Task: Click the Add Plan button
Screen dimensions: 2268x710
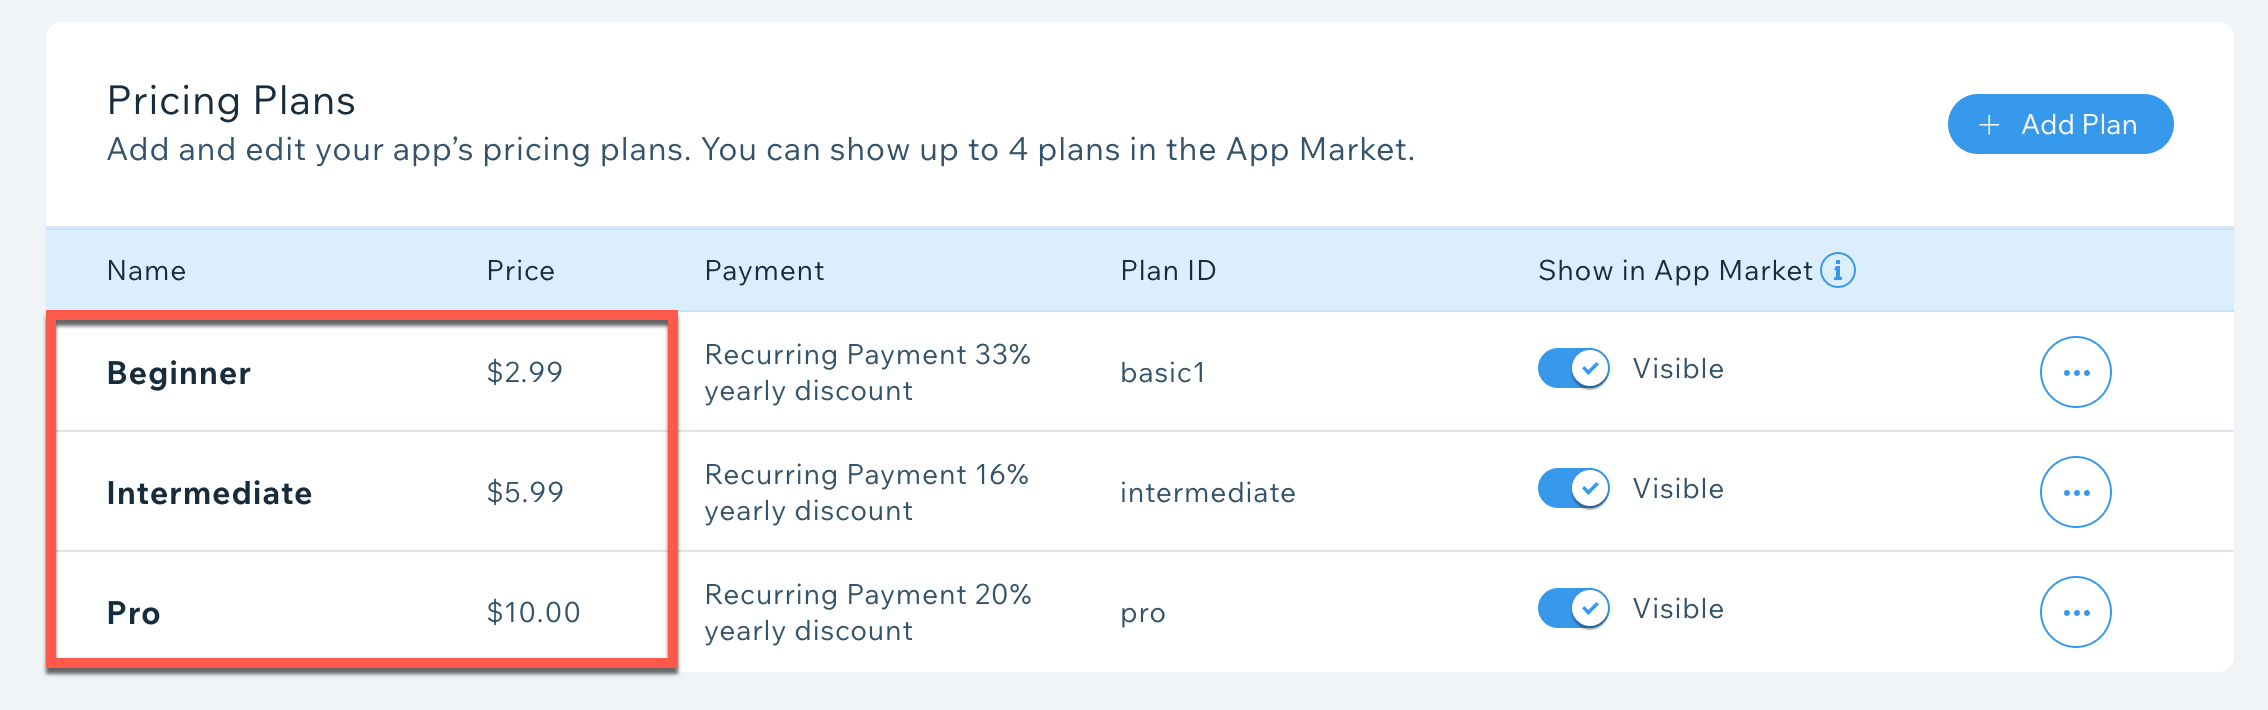Action: coord(2060,124)
